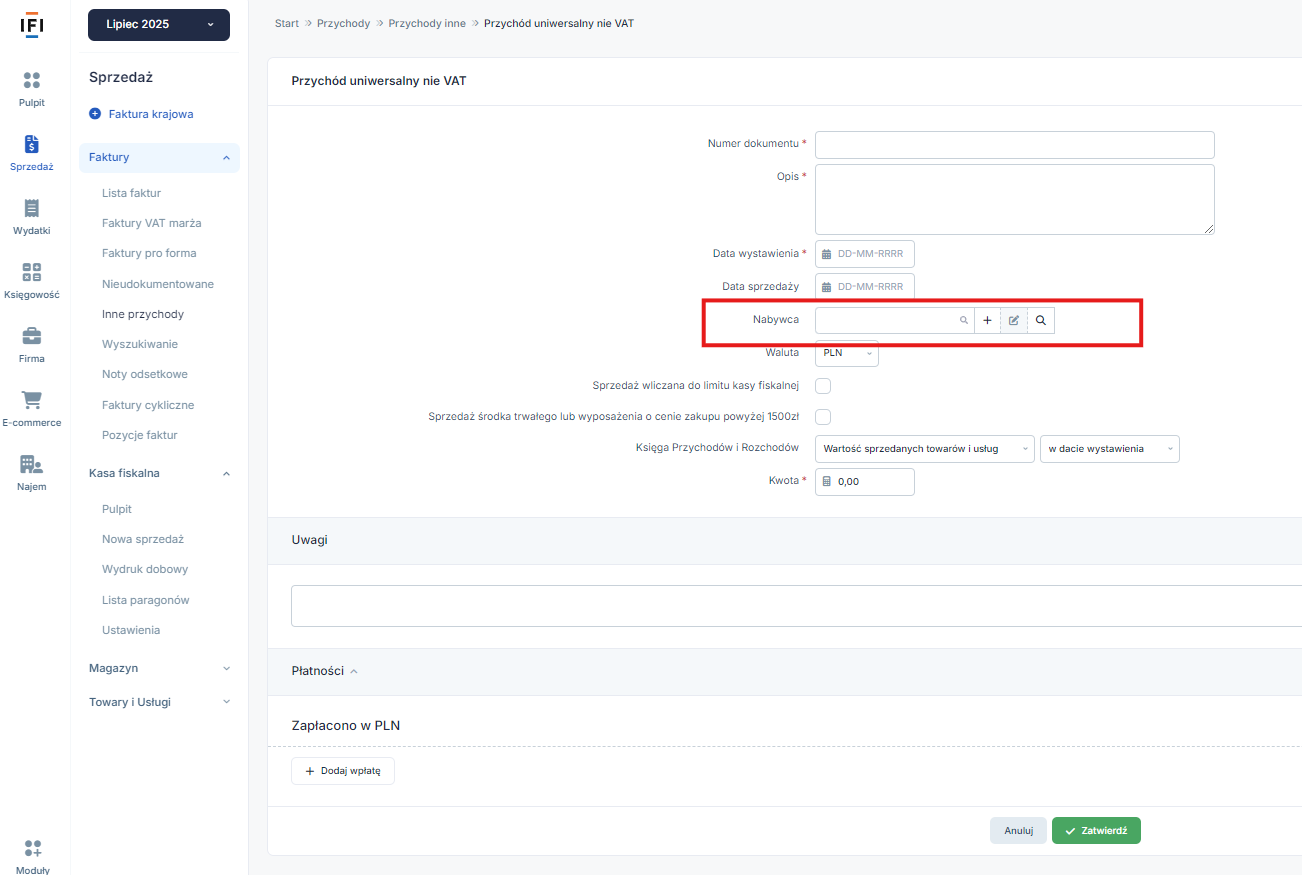Click the plus icon to add Nabywca
Viewport: 1302px width, 875px height.
[x=987, y=320]
